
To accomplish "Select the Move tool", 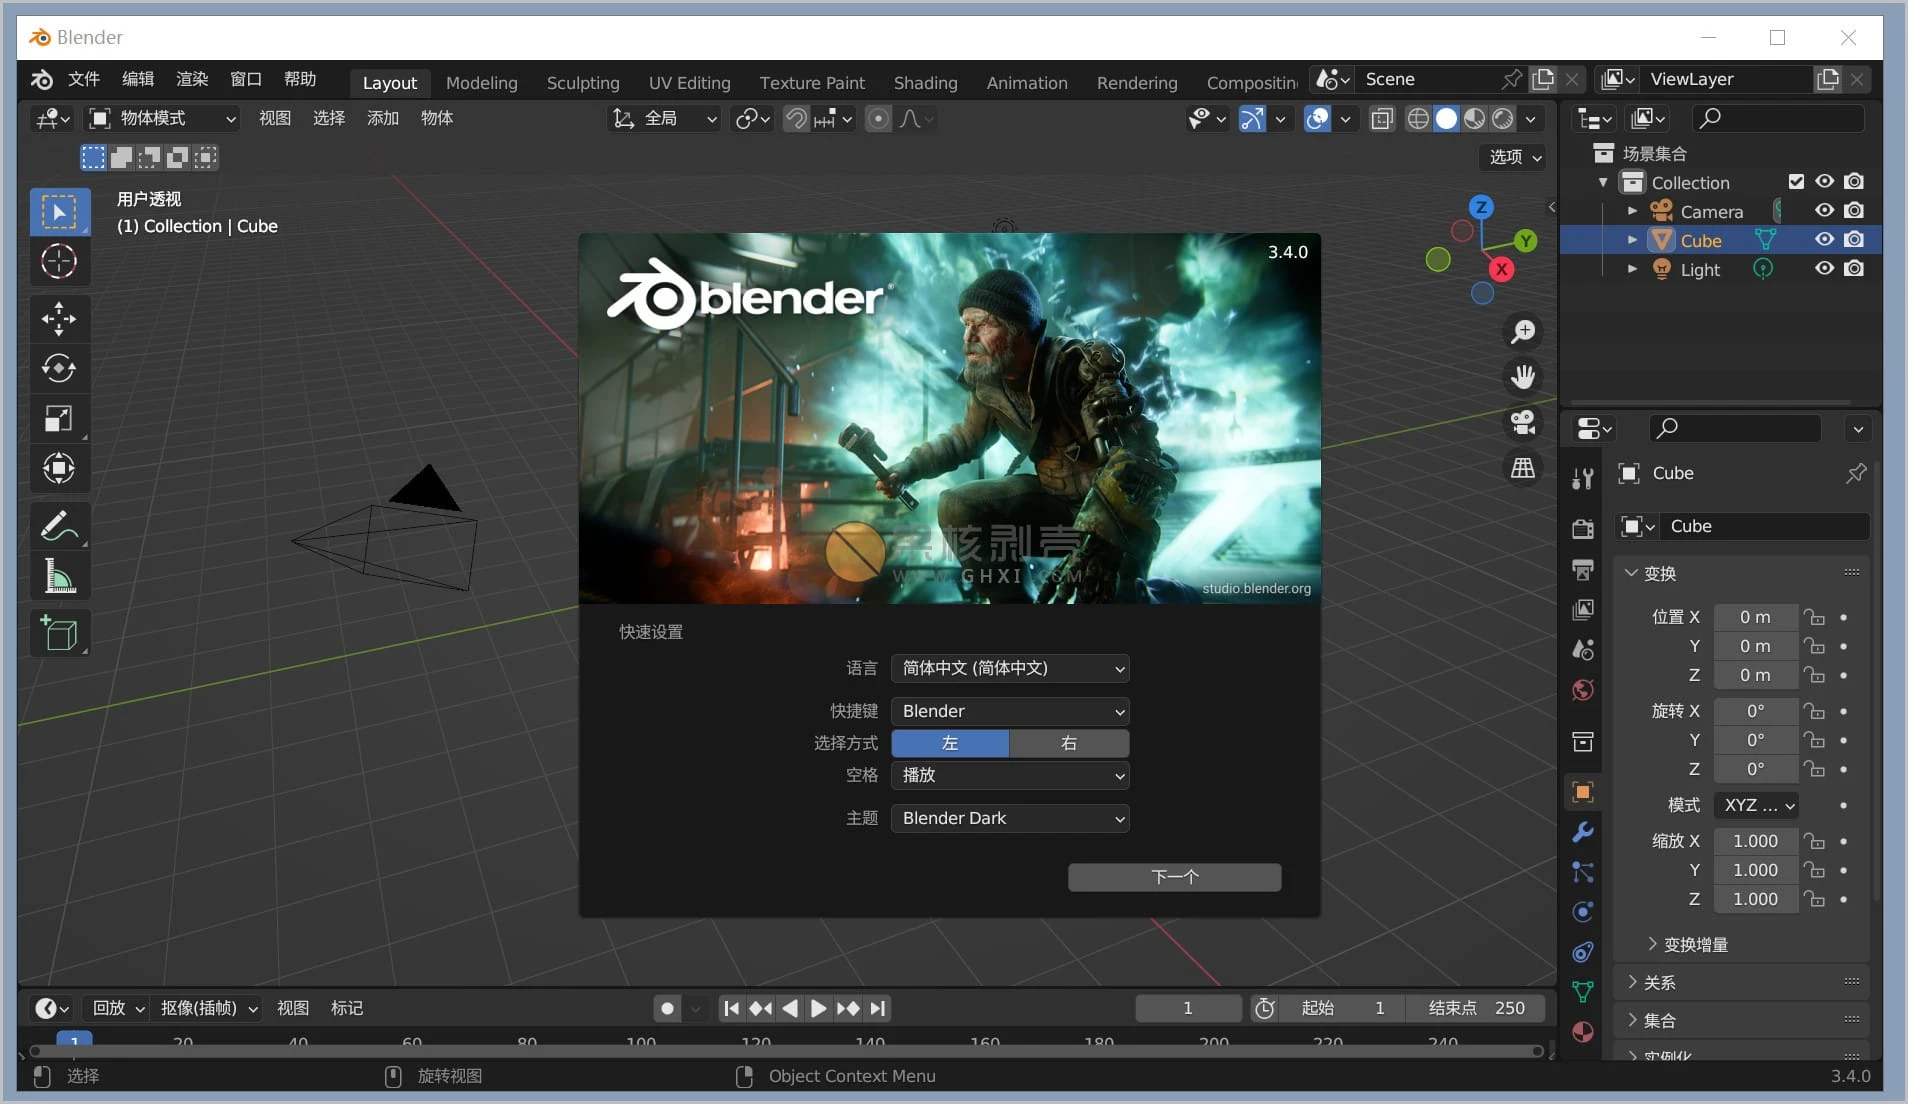I will coord(60,319).
